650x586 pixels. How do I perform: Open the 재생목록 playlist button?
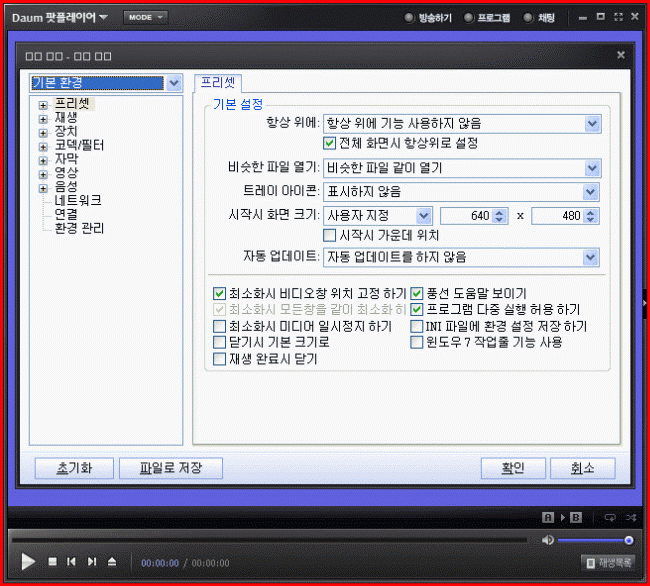(x=609, y=563)
